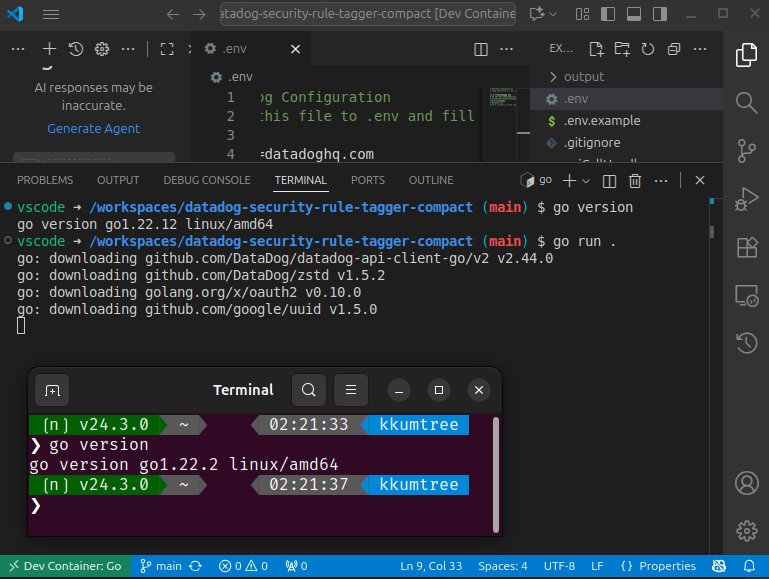Switch to the OUTLINE panel tab
The width and height of the screenshot is (769, 579).
tap(431, 180)
